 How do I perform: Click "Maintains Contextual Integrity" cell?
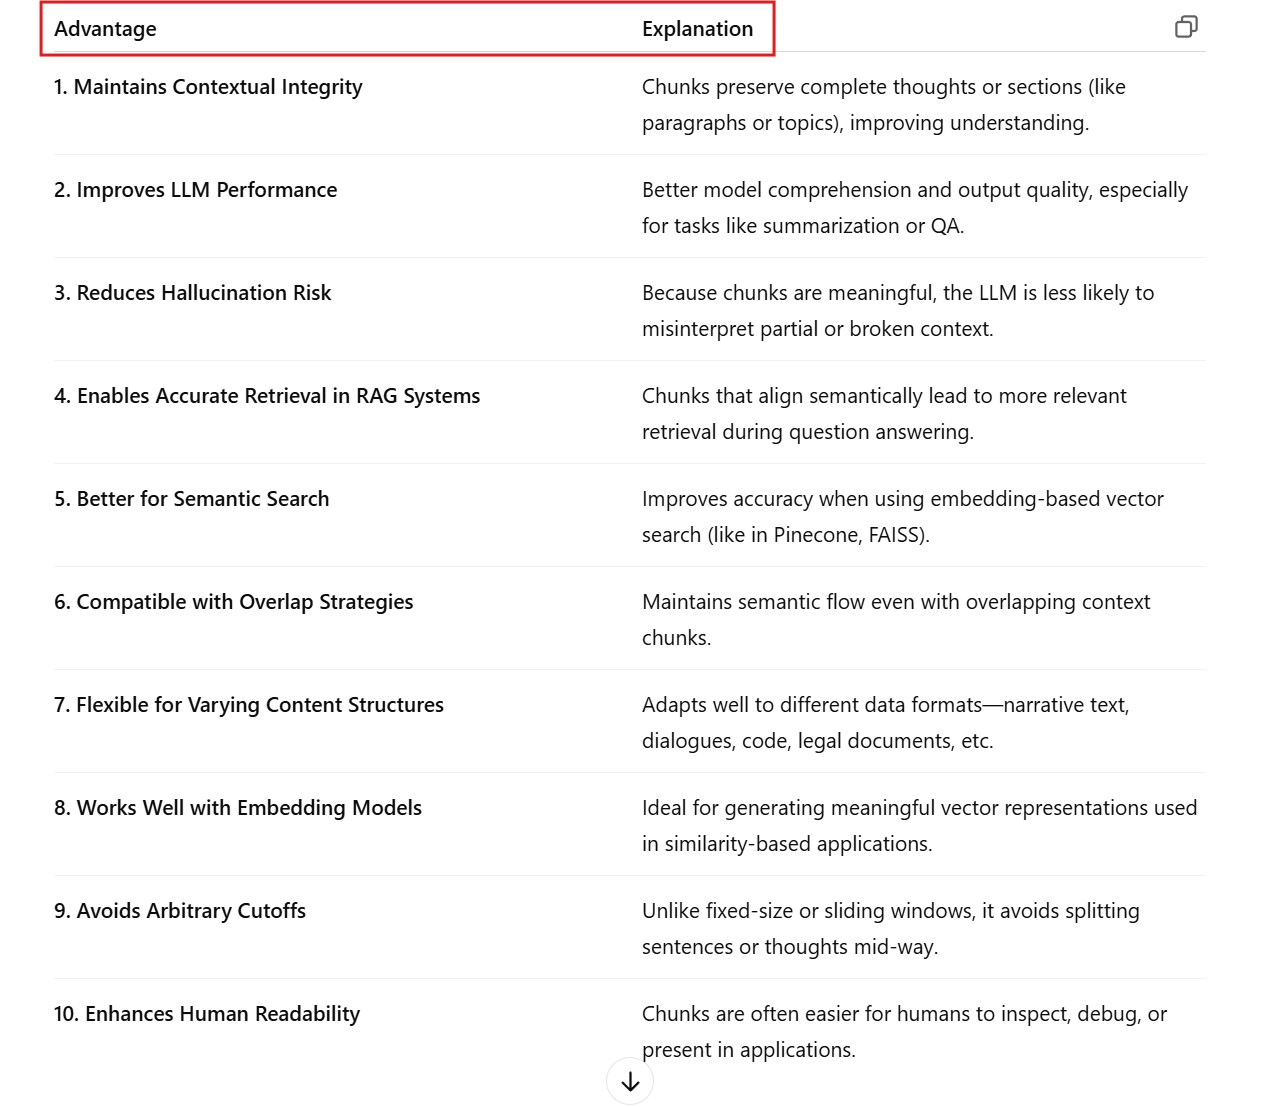208,87
